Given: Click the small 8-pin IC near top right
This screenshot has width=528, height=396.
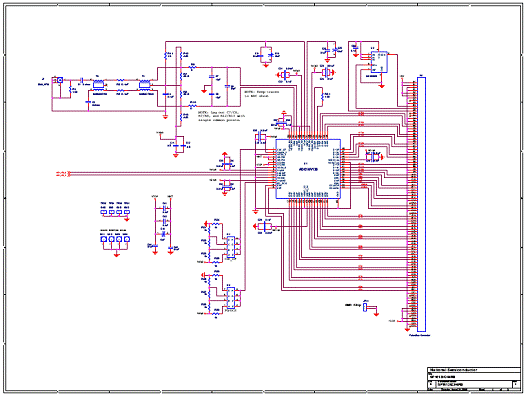Looking at the screenshot, I should click(x=378, y=62).
